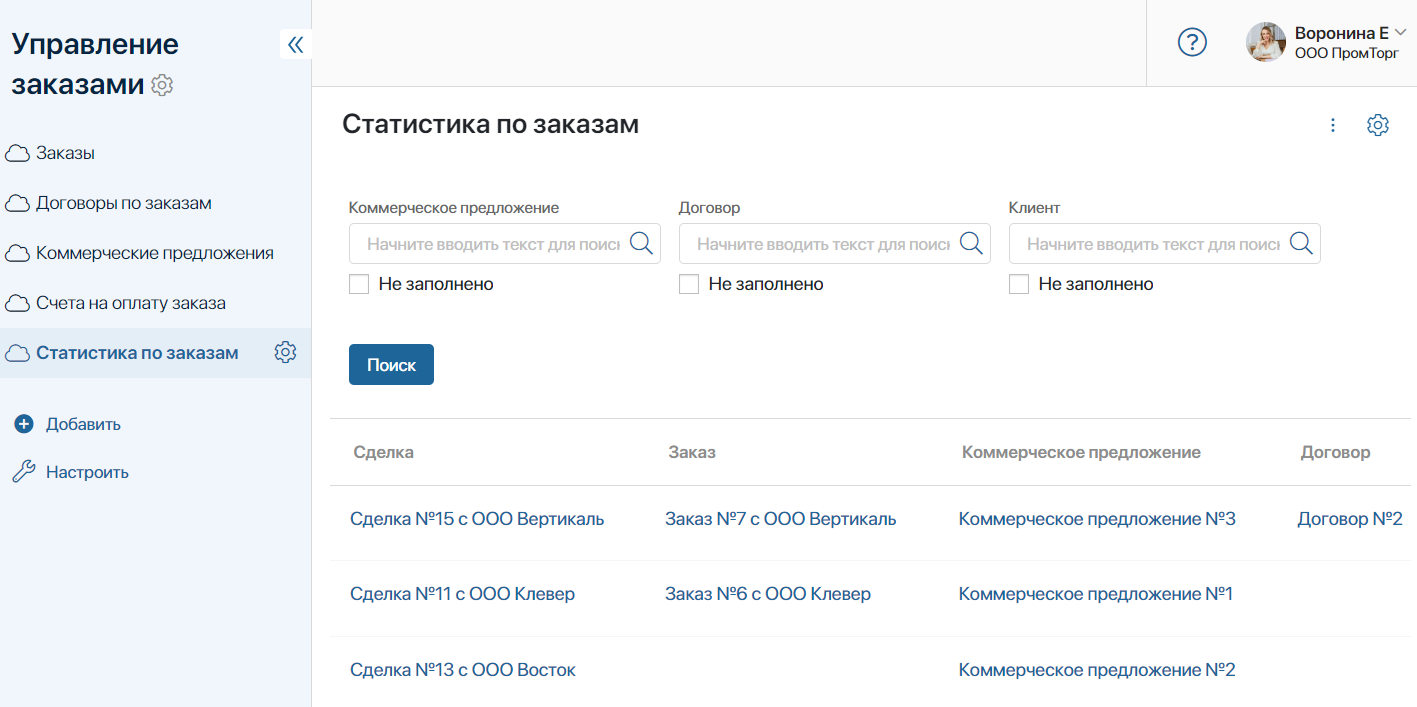
Task: Open Заказ №6 с ООО Клевер
Action: coord(768,594)
